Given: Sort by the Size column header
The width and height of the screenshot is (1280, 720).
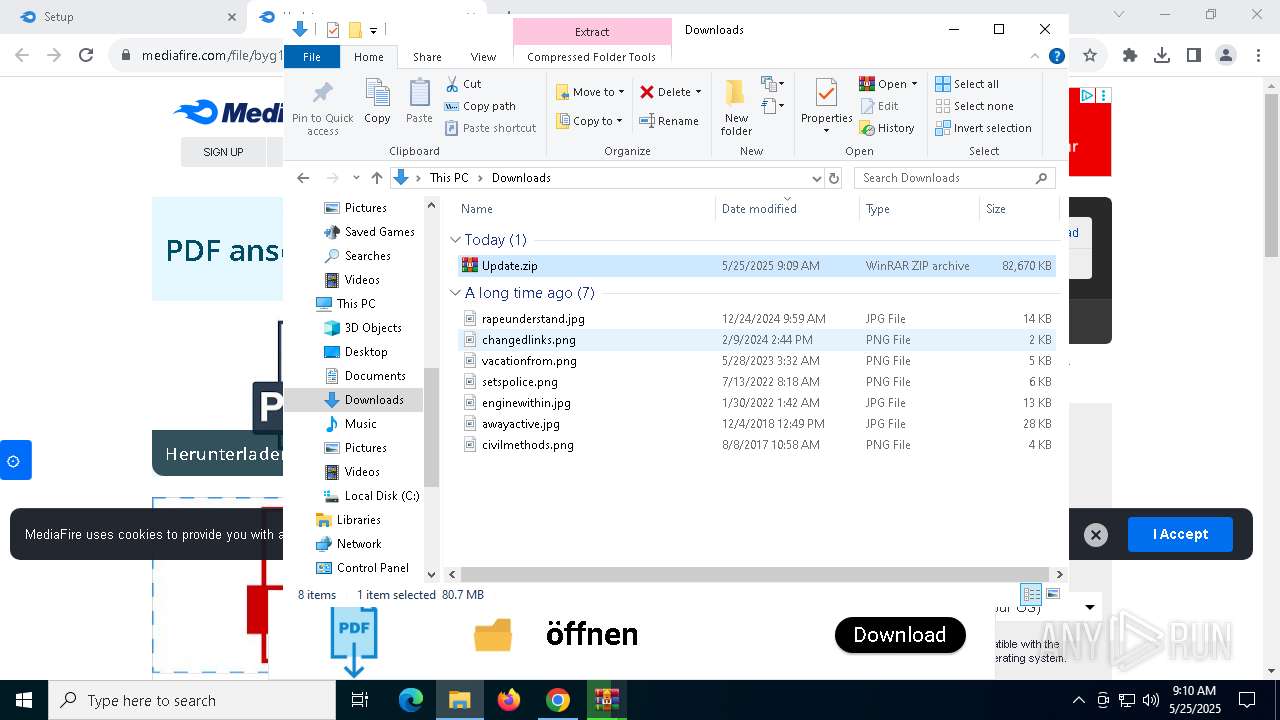Looking at the screenshot, I should pos(996,209).
